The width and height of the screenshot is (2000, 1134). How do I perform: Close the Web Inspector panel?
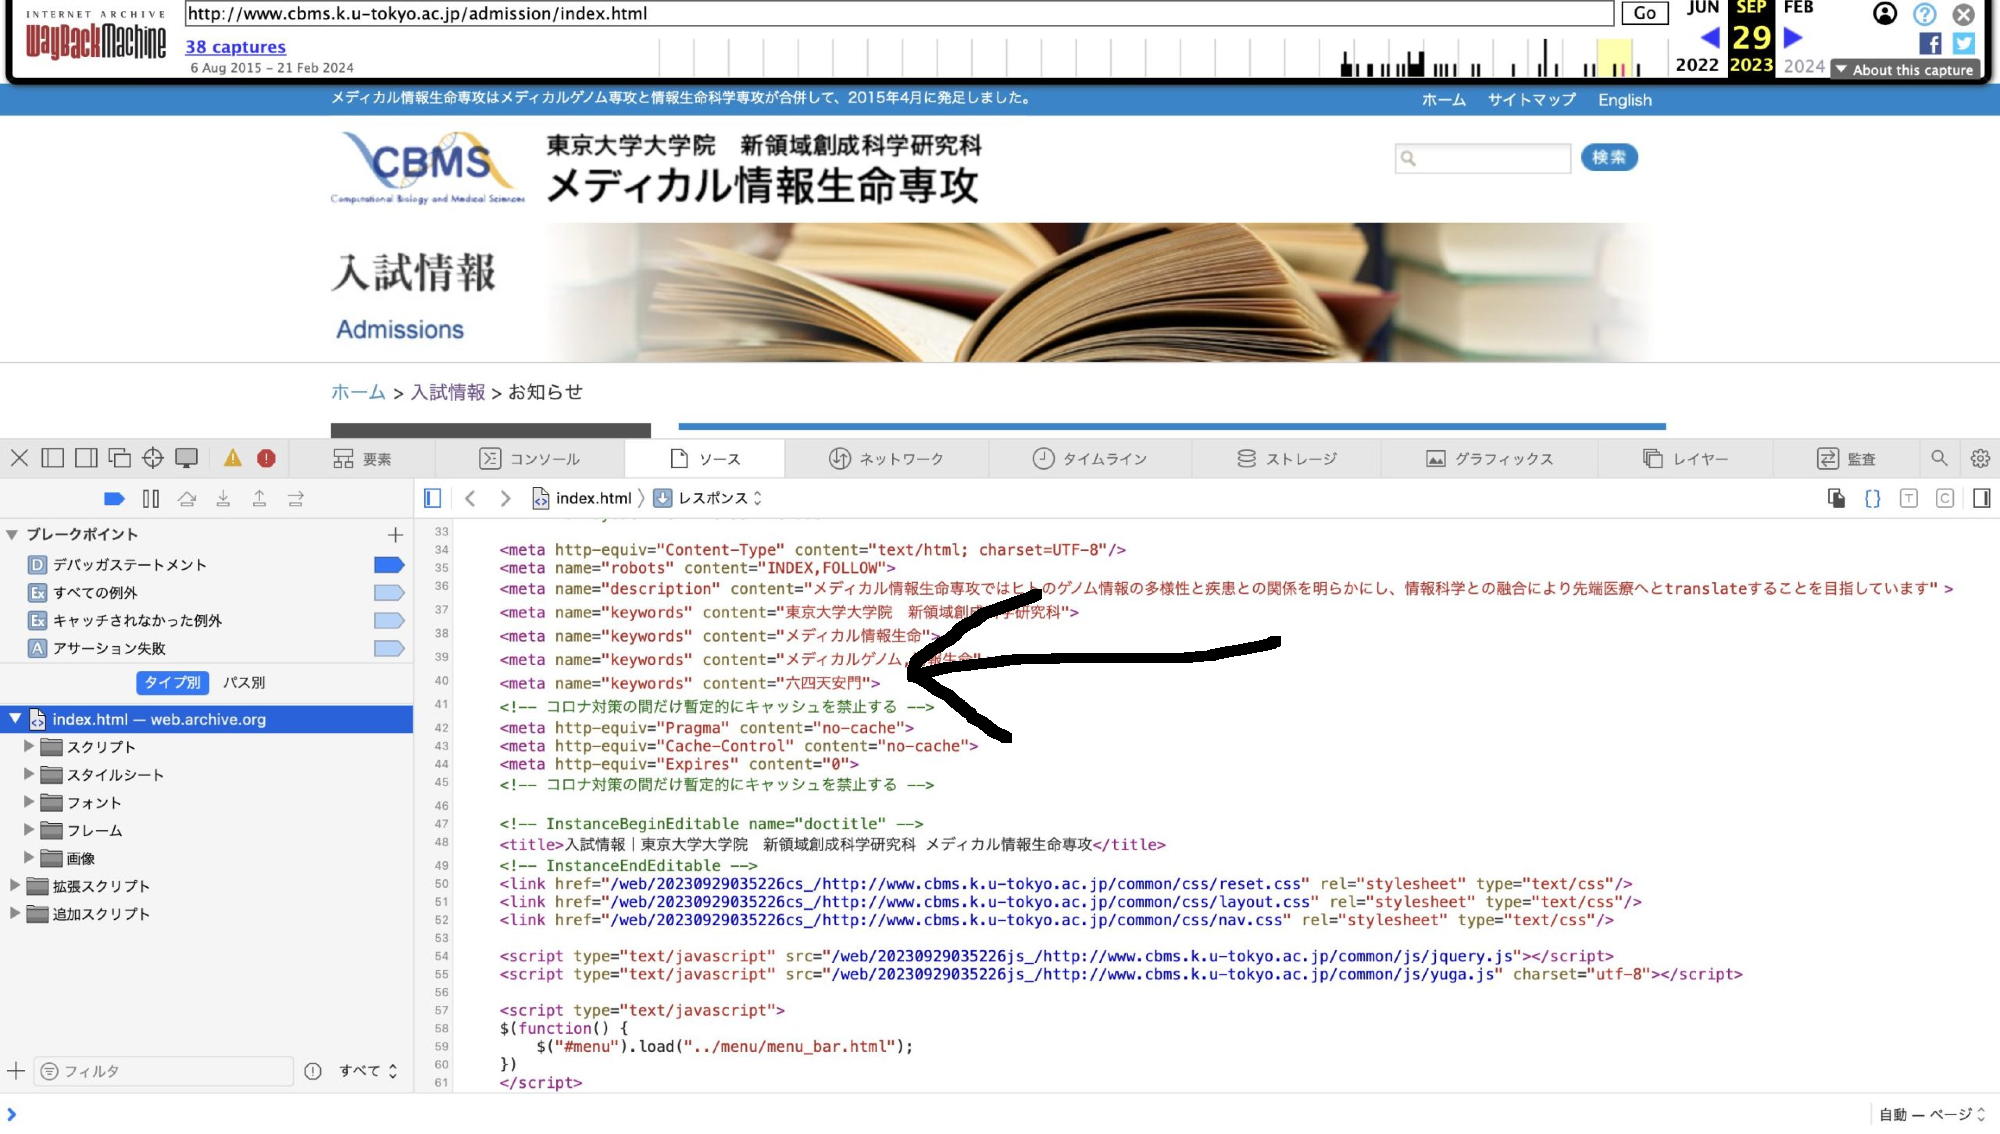click(x=19, y=458)
